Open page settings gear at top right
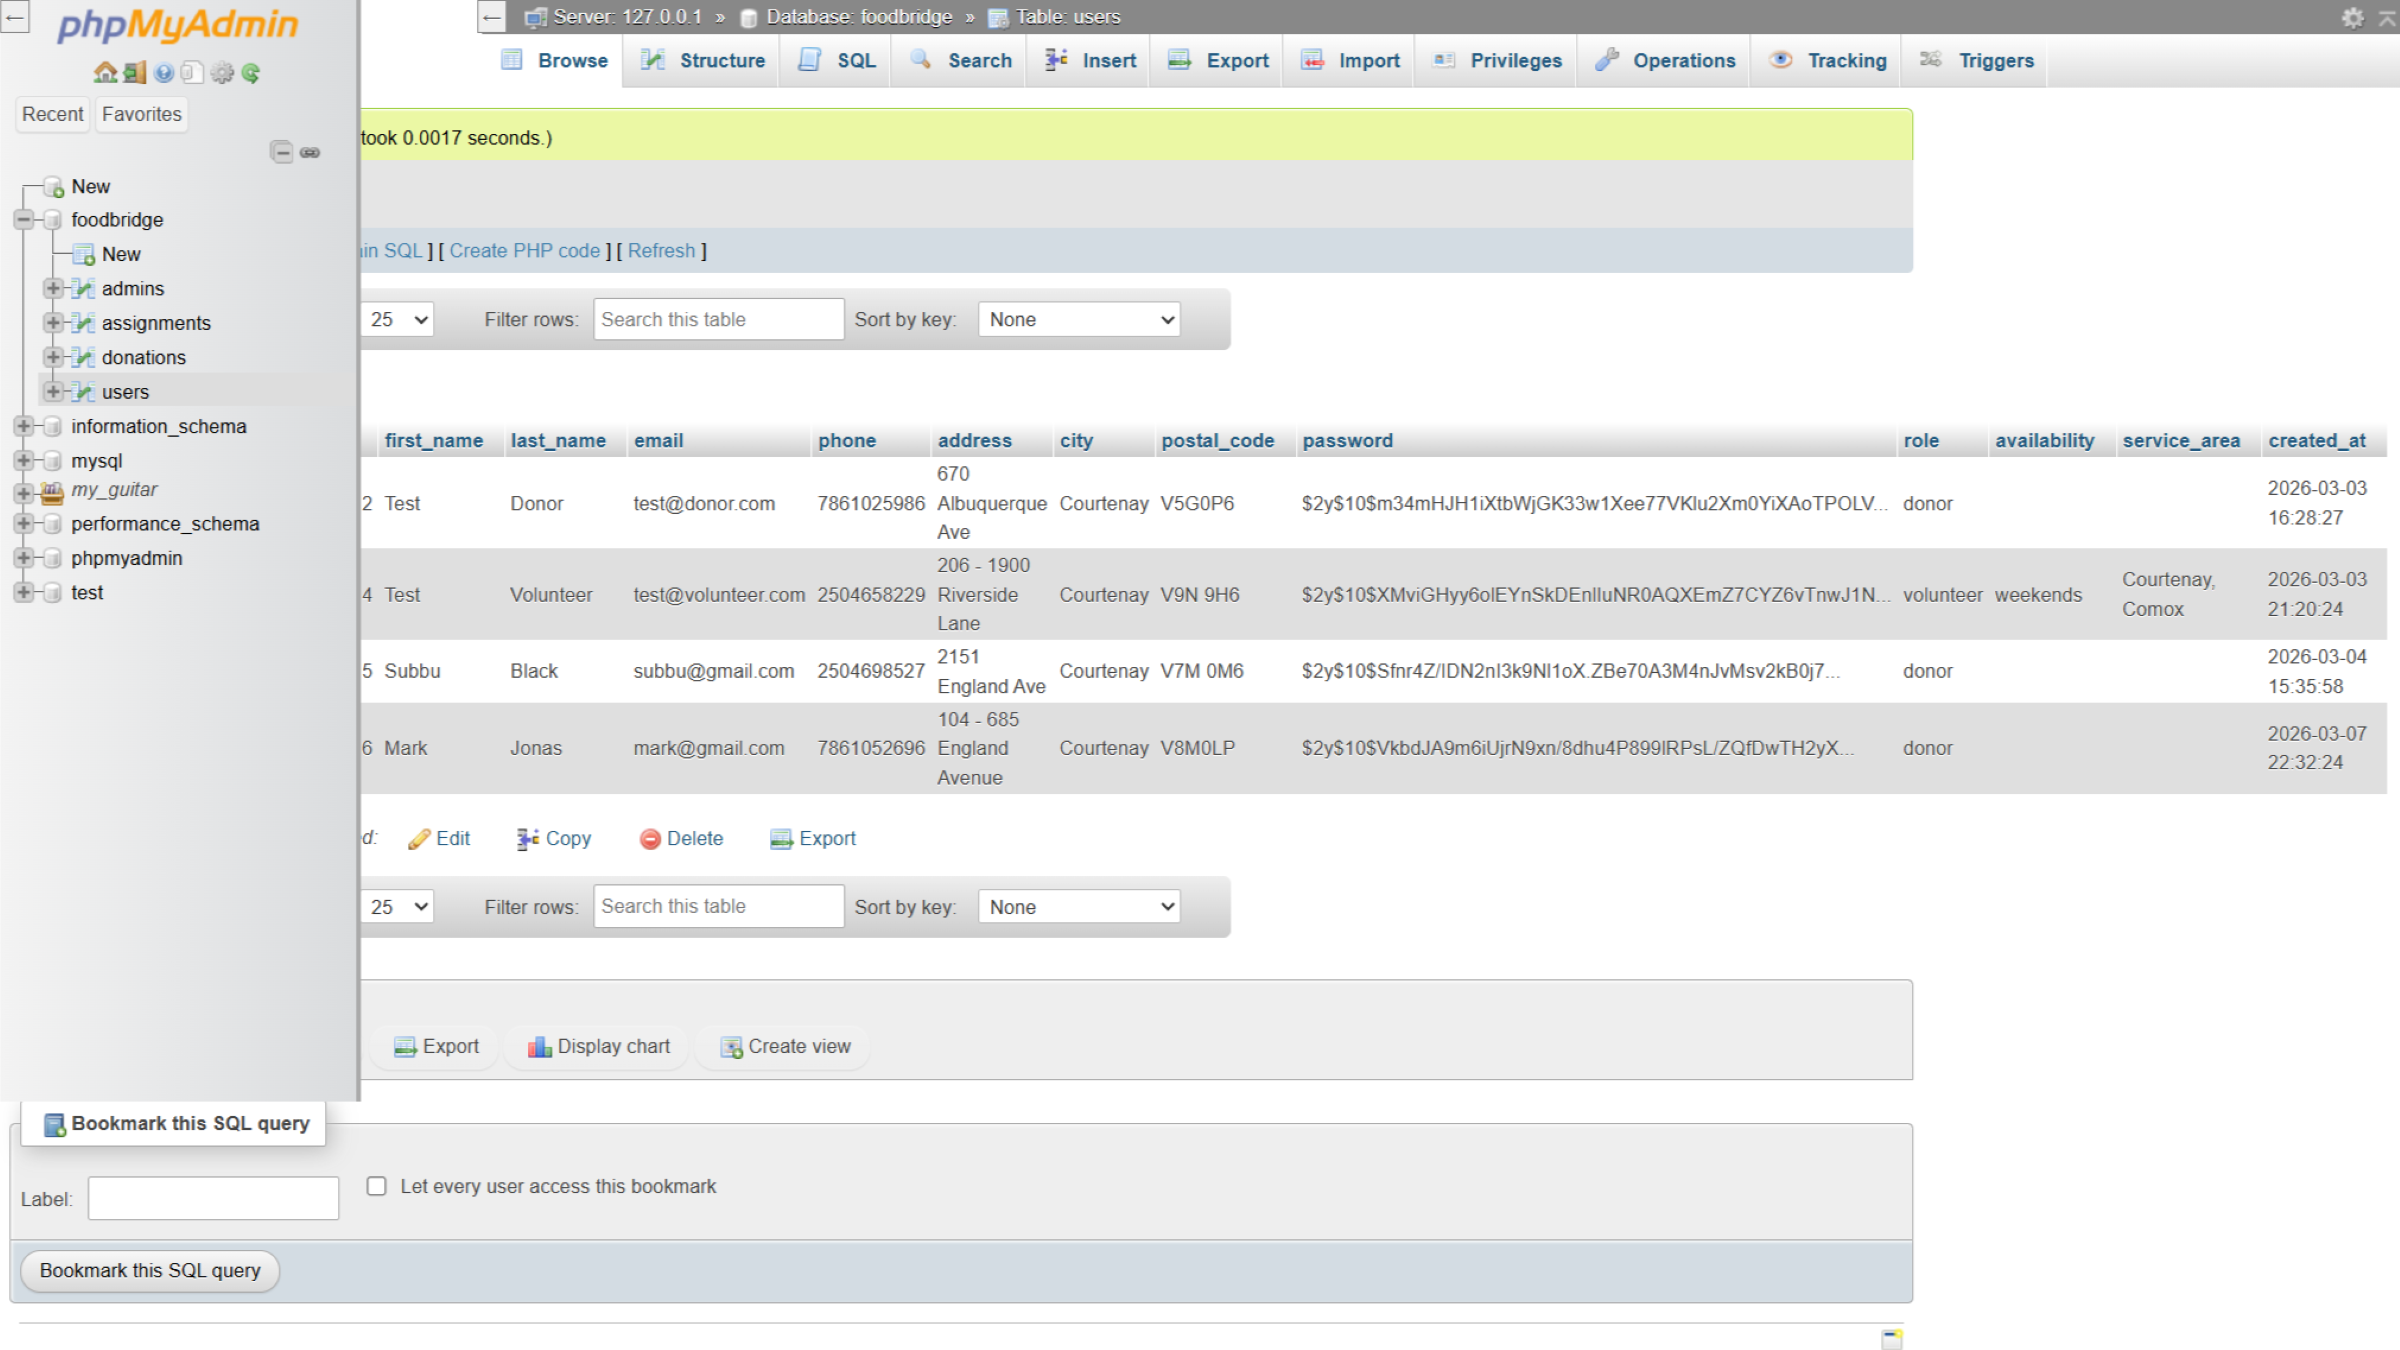Screen dimensions: 2400x1350 point(2352,17)
